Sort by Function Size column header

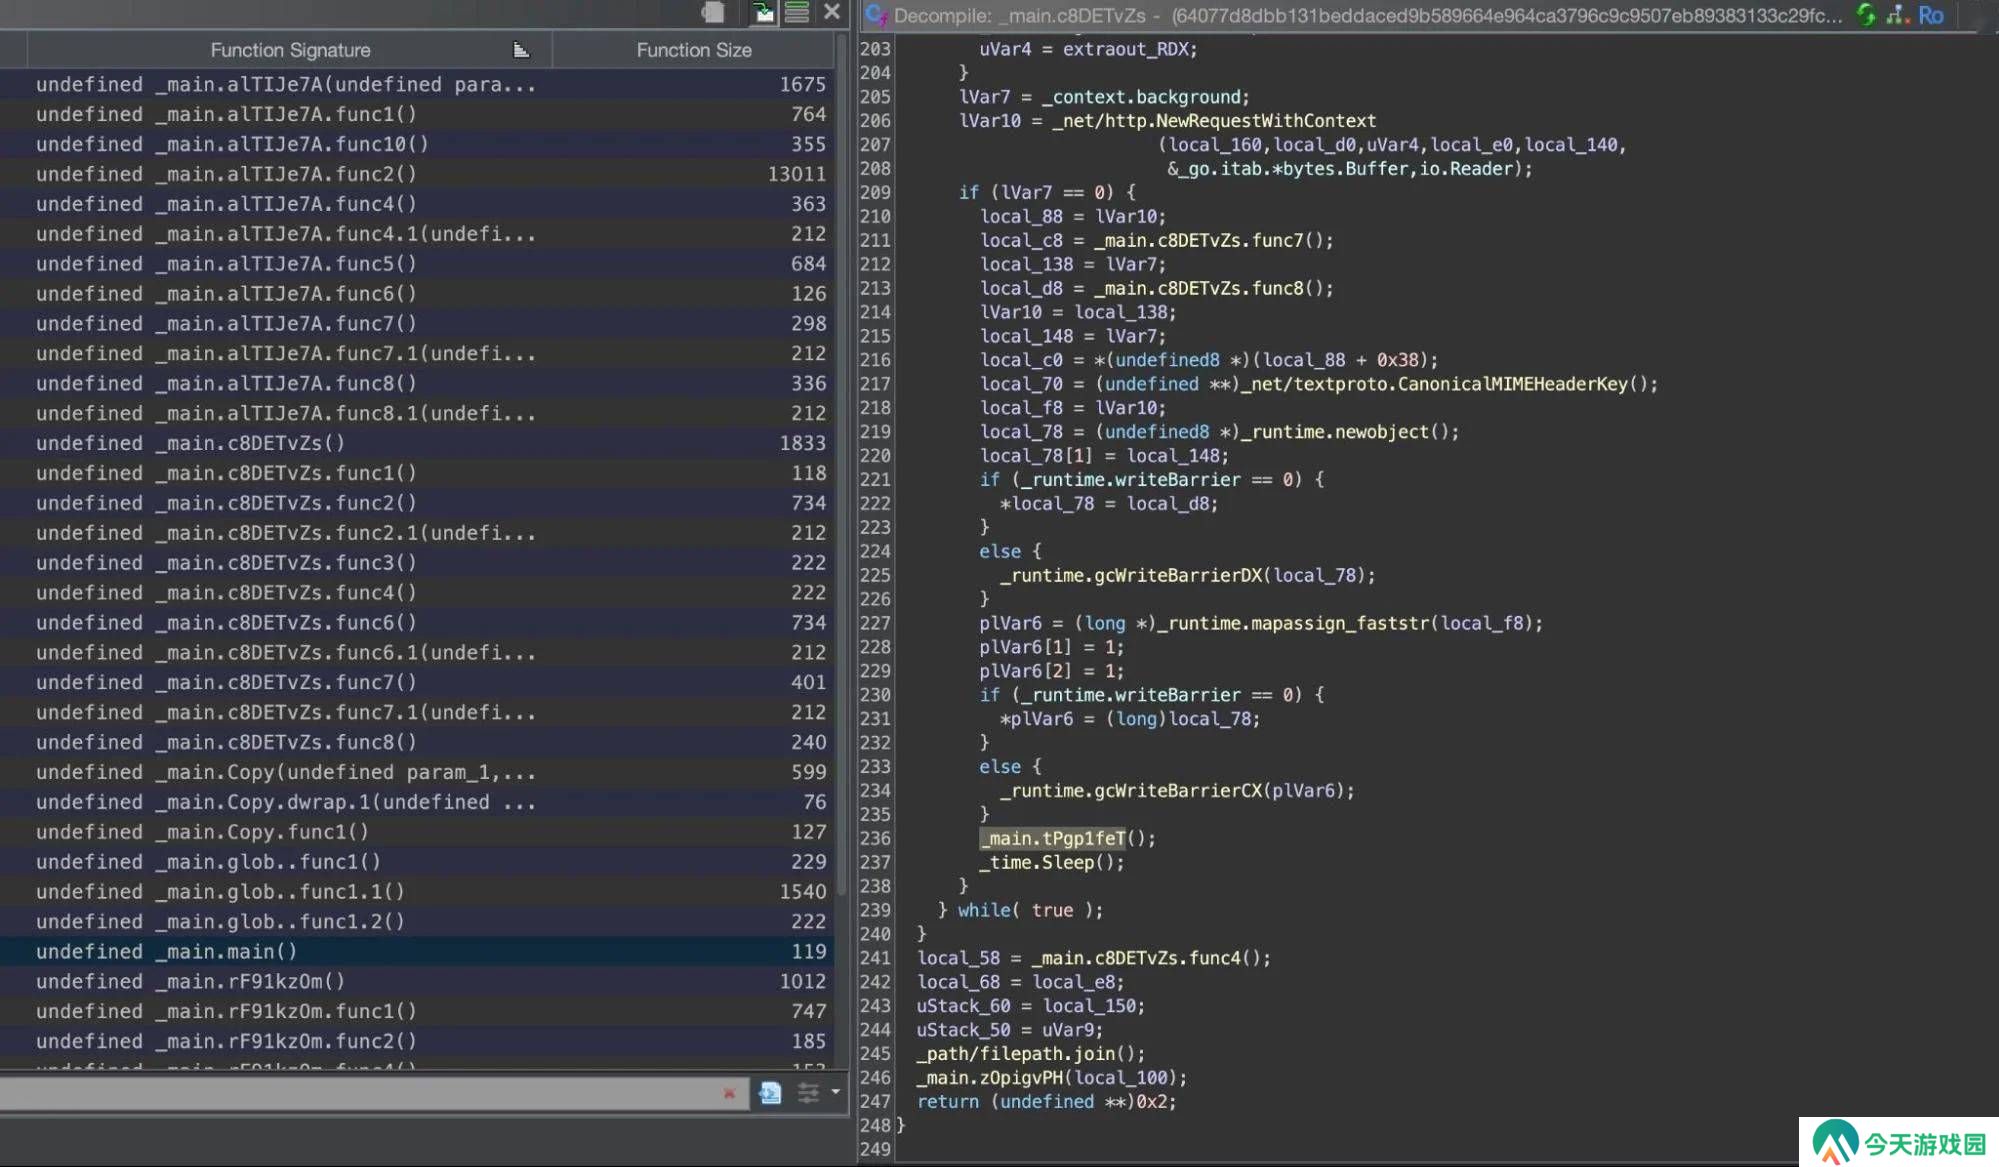(694, 50)
